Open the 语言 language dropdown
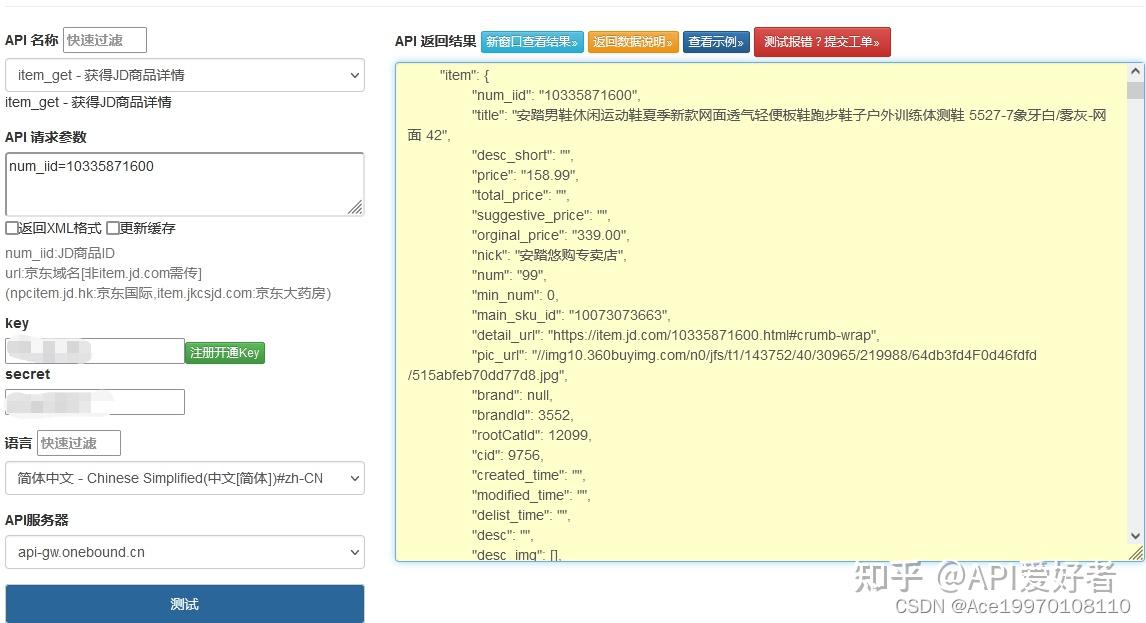 click(184, 478)
